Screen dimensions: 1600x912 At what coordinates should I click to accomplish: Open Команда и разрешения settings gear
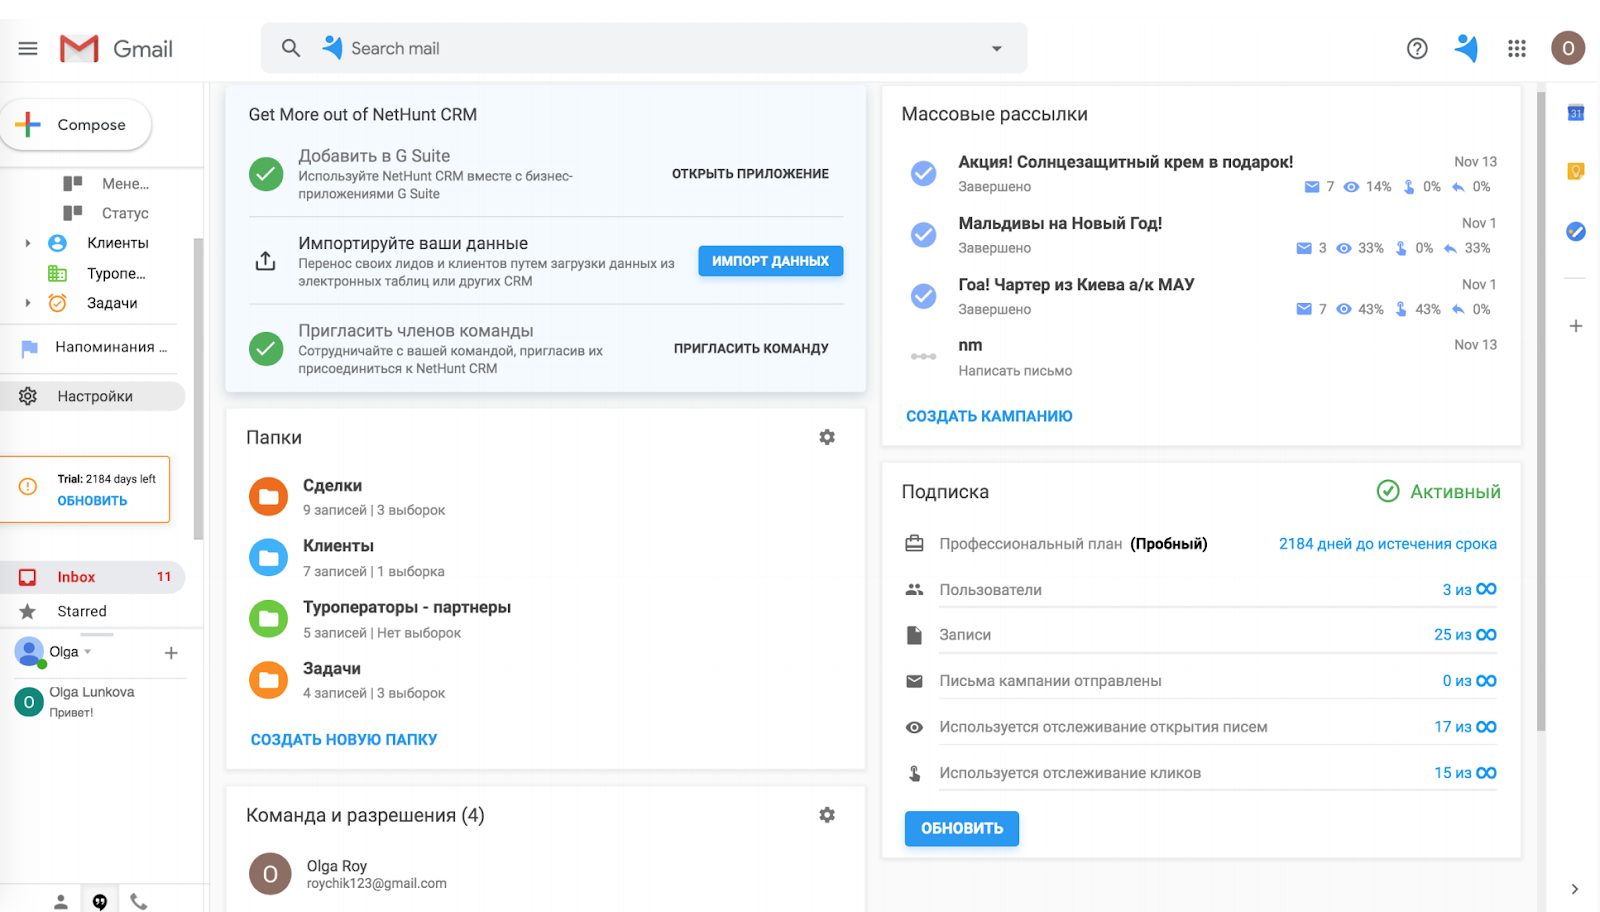tap(827, 815)
